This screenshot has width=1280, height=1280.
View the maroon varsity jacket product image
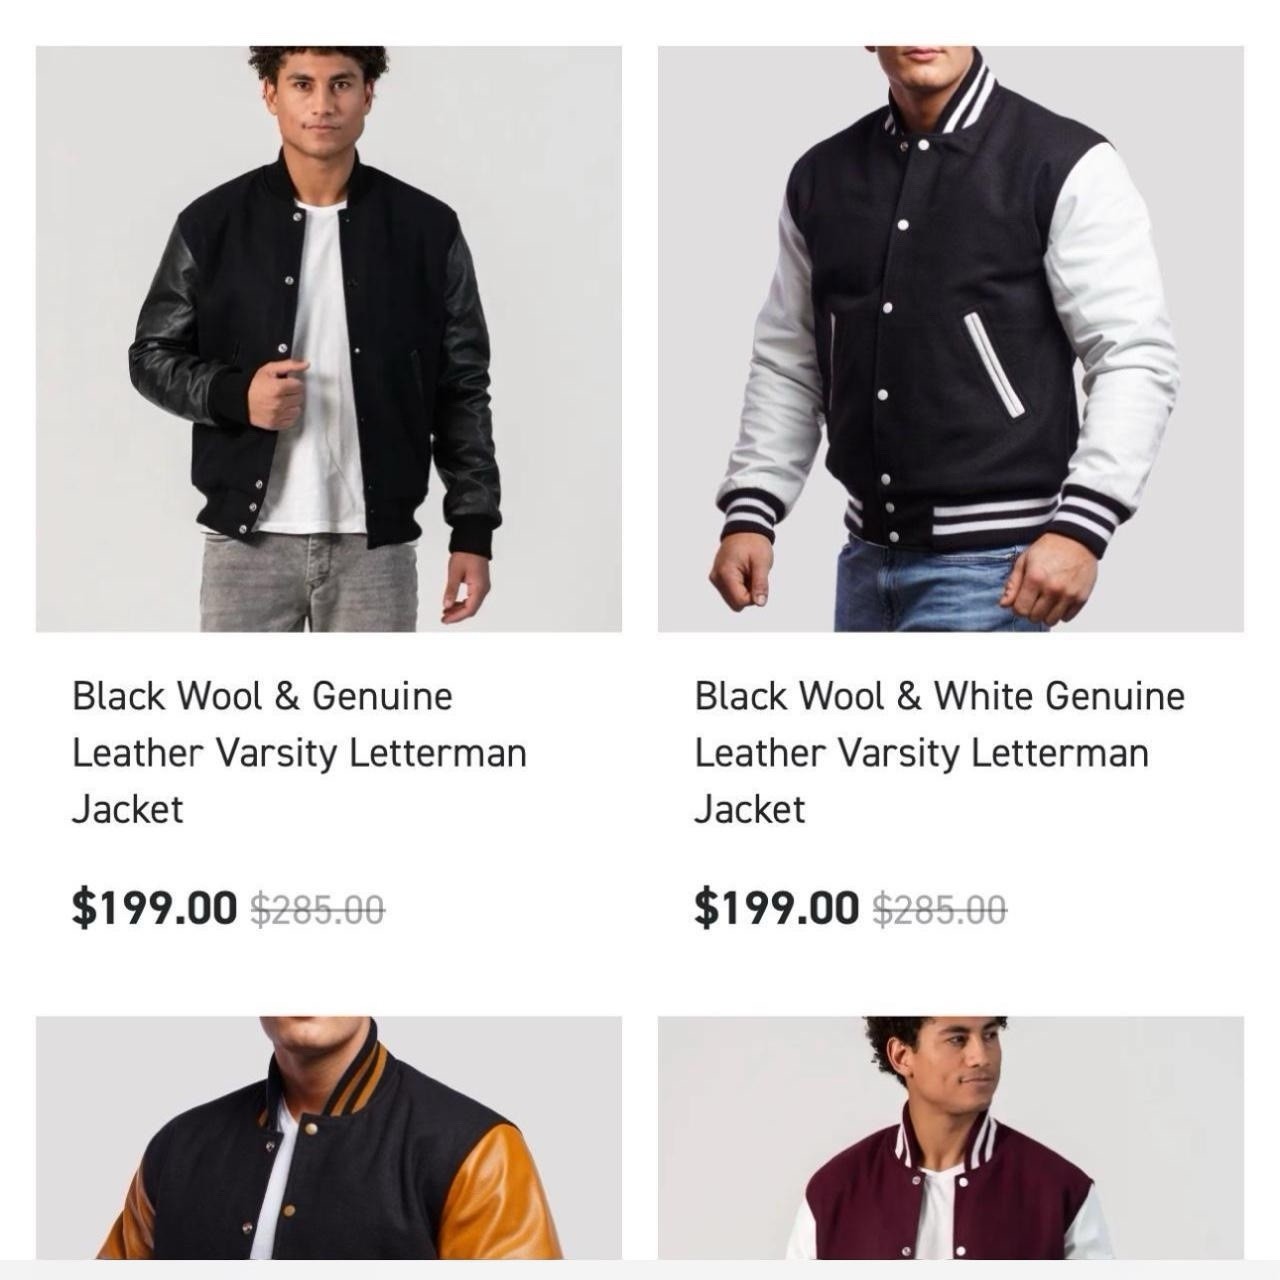[x=951, y=1138]
